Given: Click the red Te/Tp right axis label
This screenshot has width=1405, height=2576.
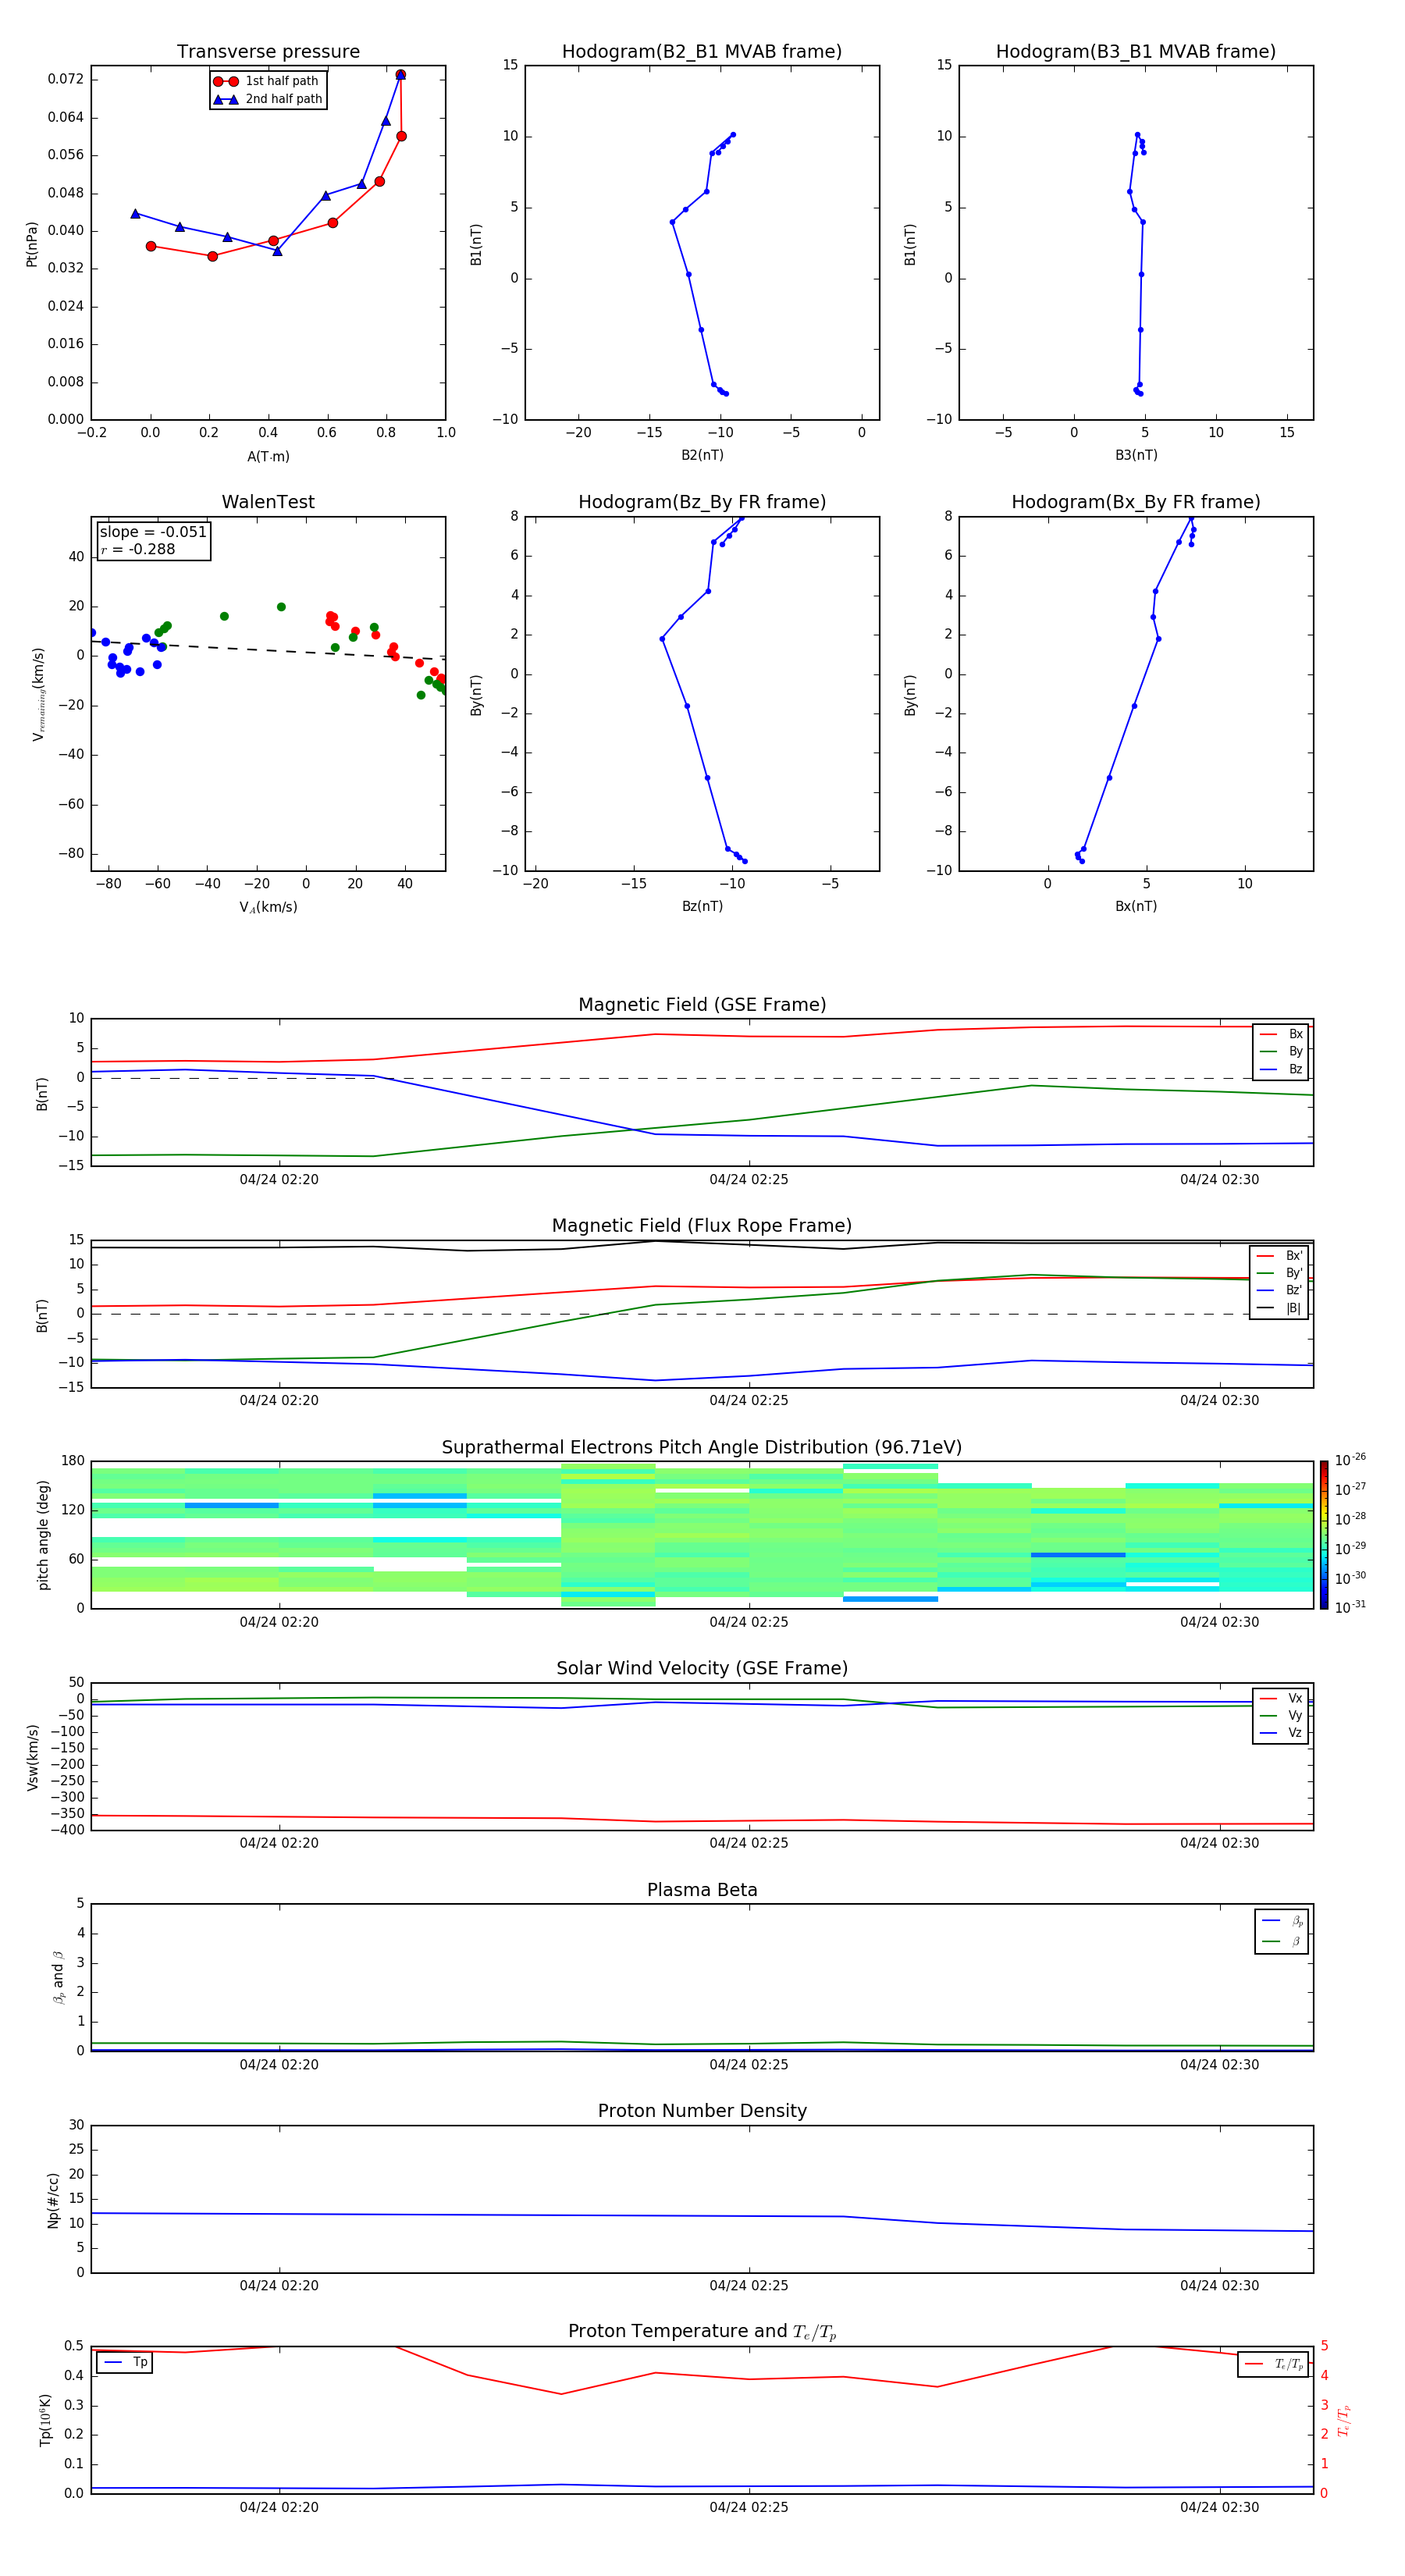Looking at the screenshot, I should point(1344,2420).
